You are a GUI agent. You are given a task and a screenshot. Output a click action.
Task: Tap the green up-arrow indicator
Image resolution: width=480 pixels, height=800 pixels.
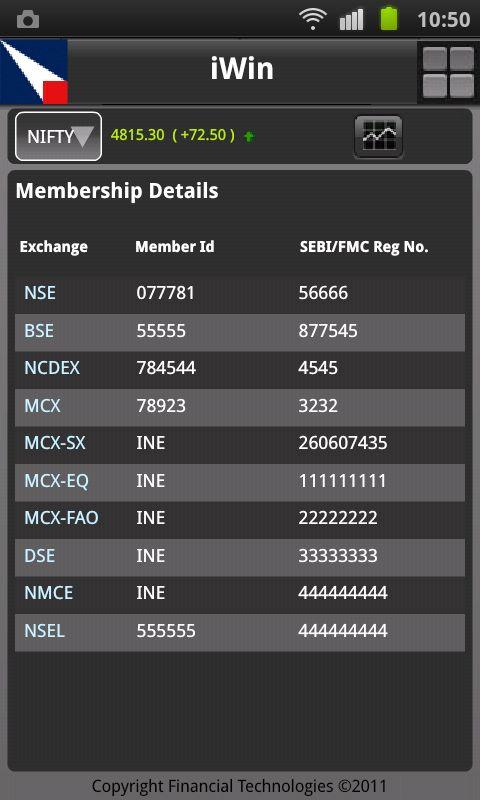249,136
